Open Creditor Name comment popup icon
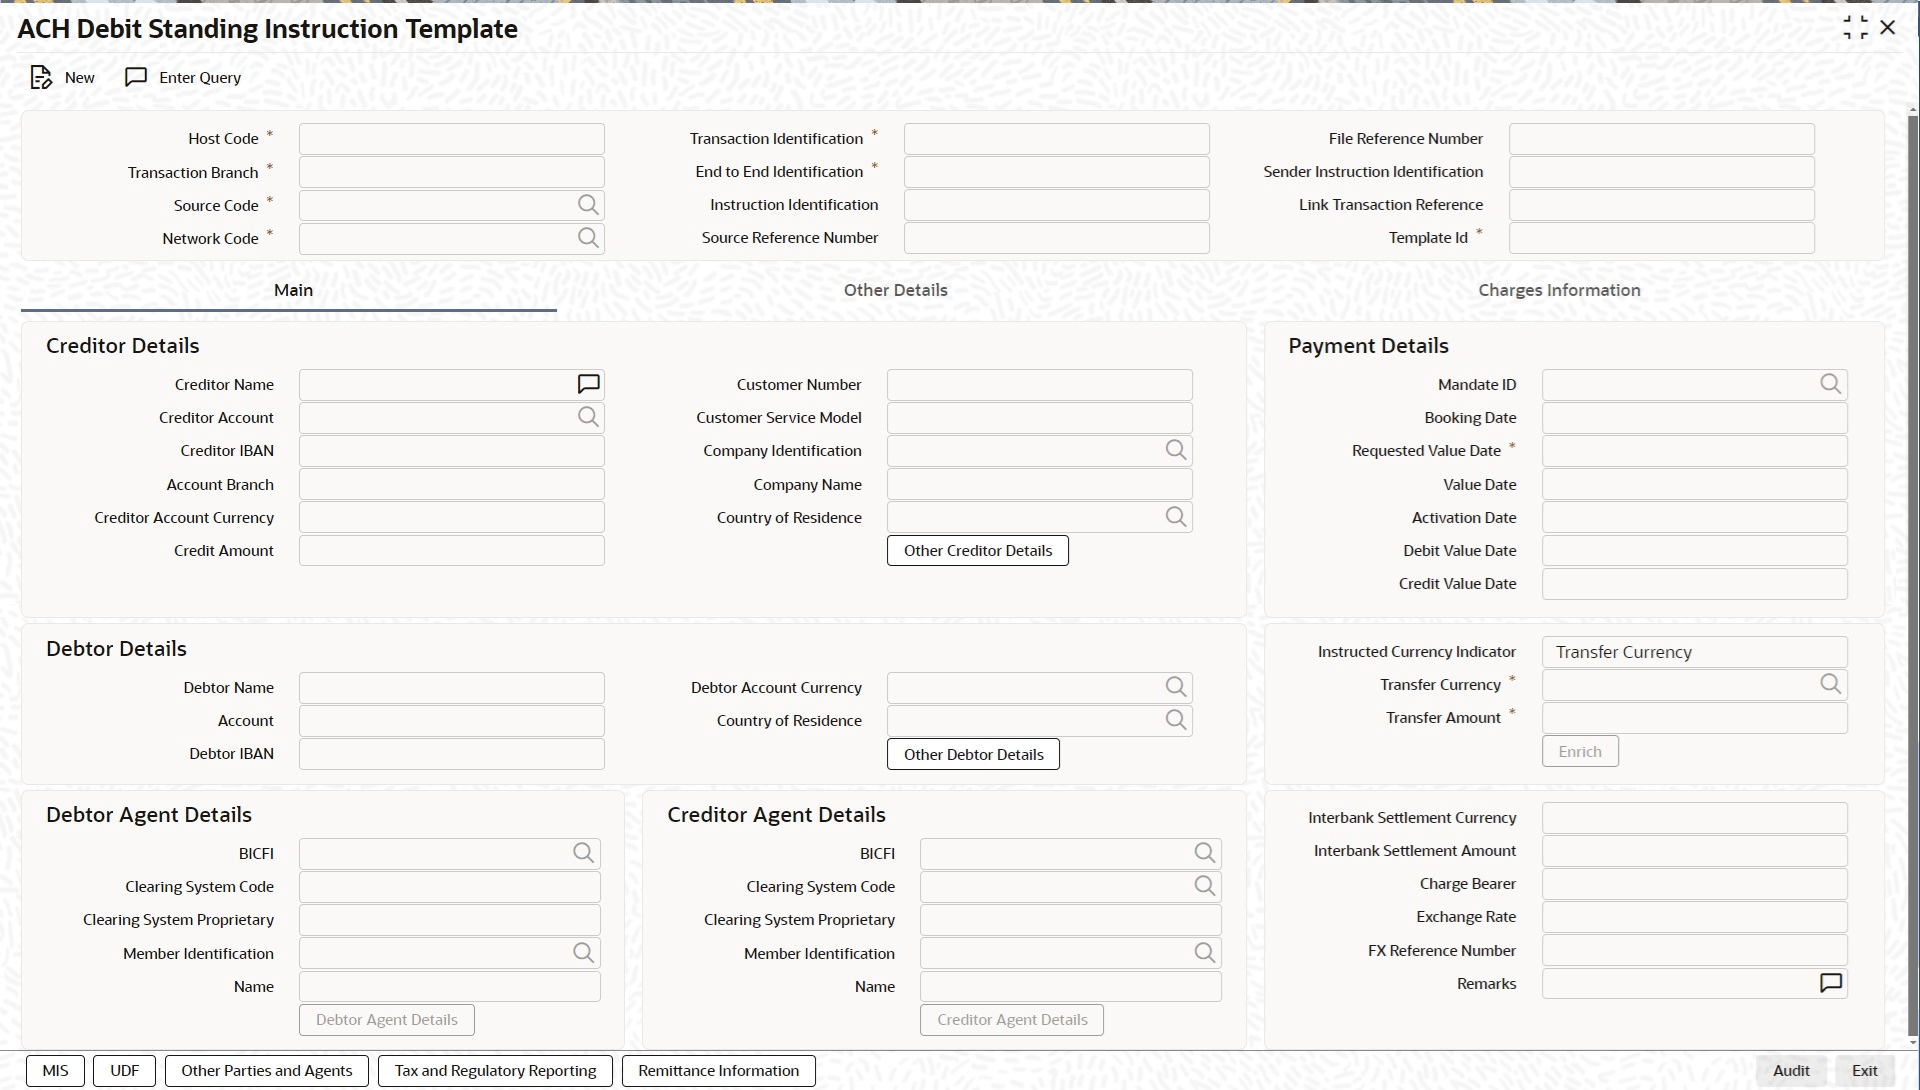Image resolution: width=1920 pixels, height=1090 pixels. [x=588, y=384]
